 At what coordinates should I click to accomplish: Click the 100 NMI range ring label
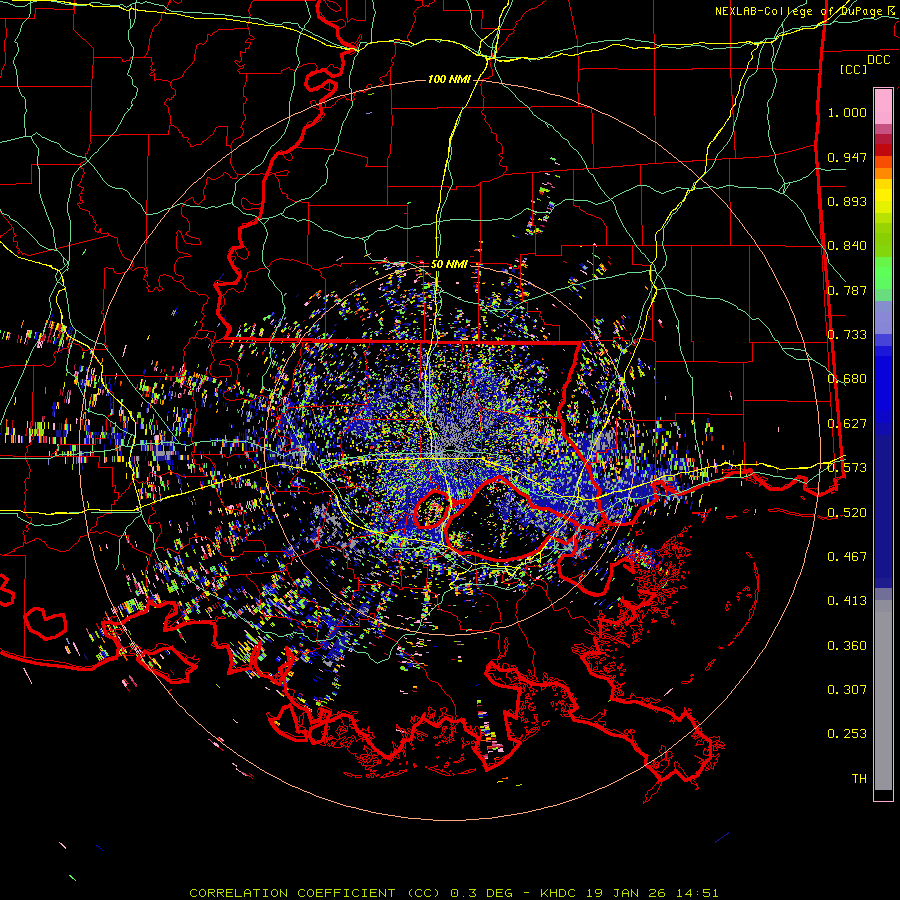click(x=448, y=79)
